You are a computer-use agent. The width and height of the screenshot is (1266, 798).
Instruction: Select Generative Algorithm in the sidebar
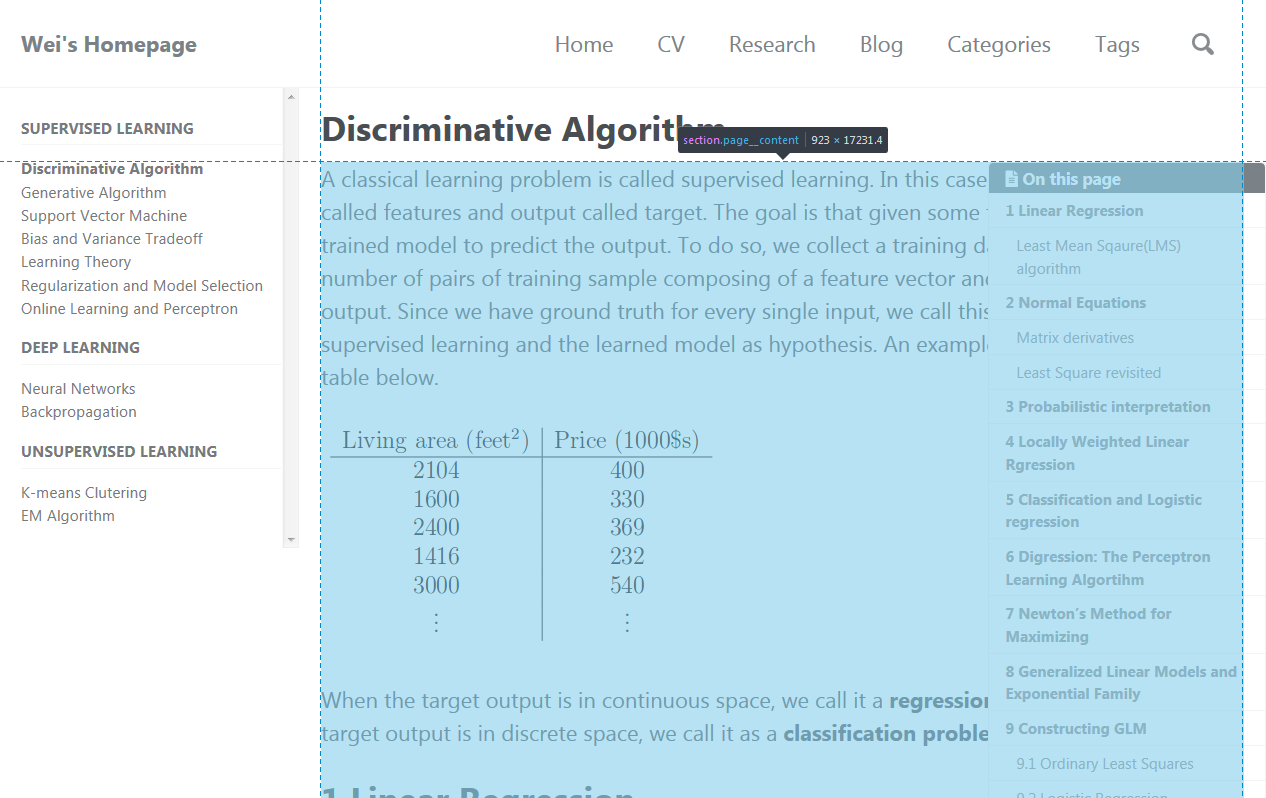[x=93, y=192]
